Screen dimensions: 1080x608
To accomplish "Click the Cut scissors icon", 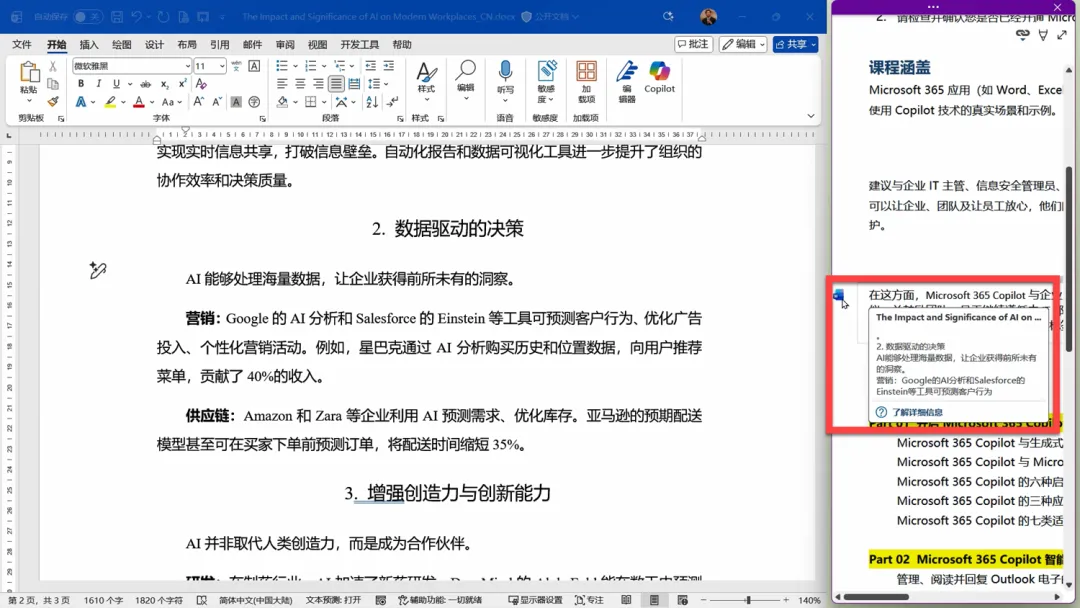I will (x=52, y=67).
